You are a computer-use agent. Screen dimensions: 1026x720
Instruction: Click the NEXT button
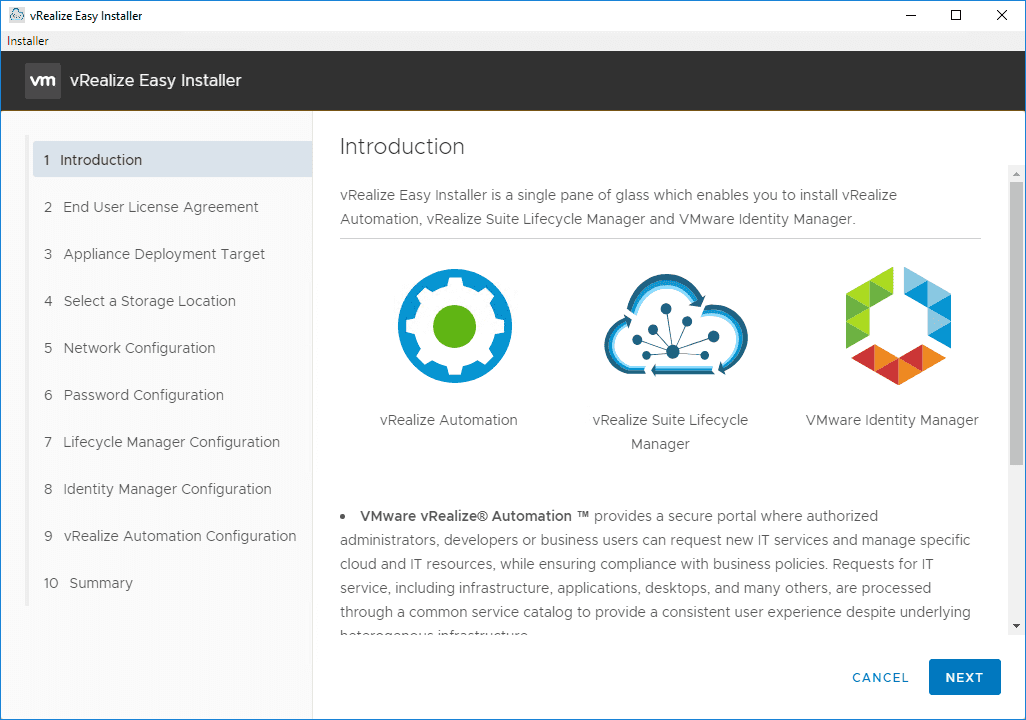pos(963,677)
